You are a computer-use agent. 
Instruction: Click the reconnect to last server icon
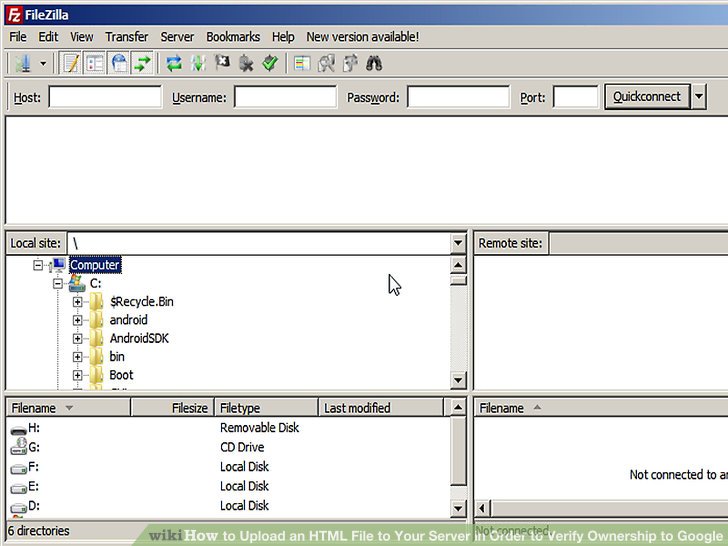(270, 63)
